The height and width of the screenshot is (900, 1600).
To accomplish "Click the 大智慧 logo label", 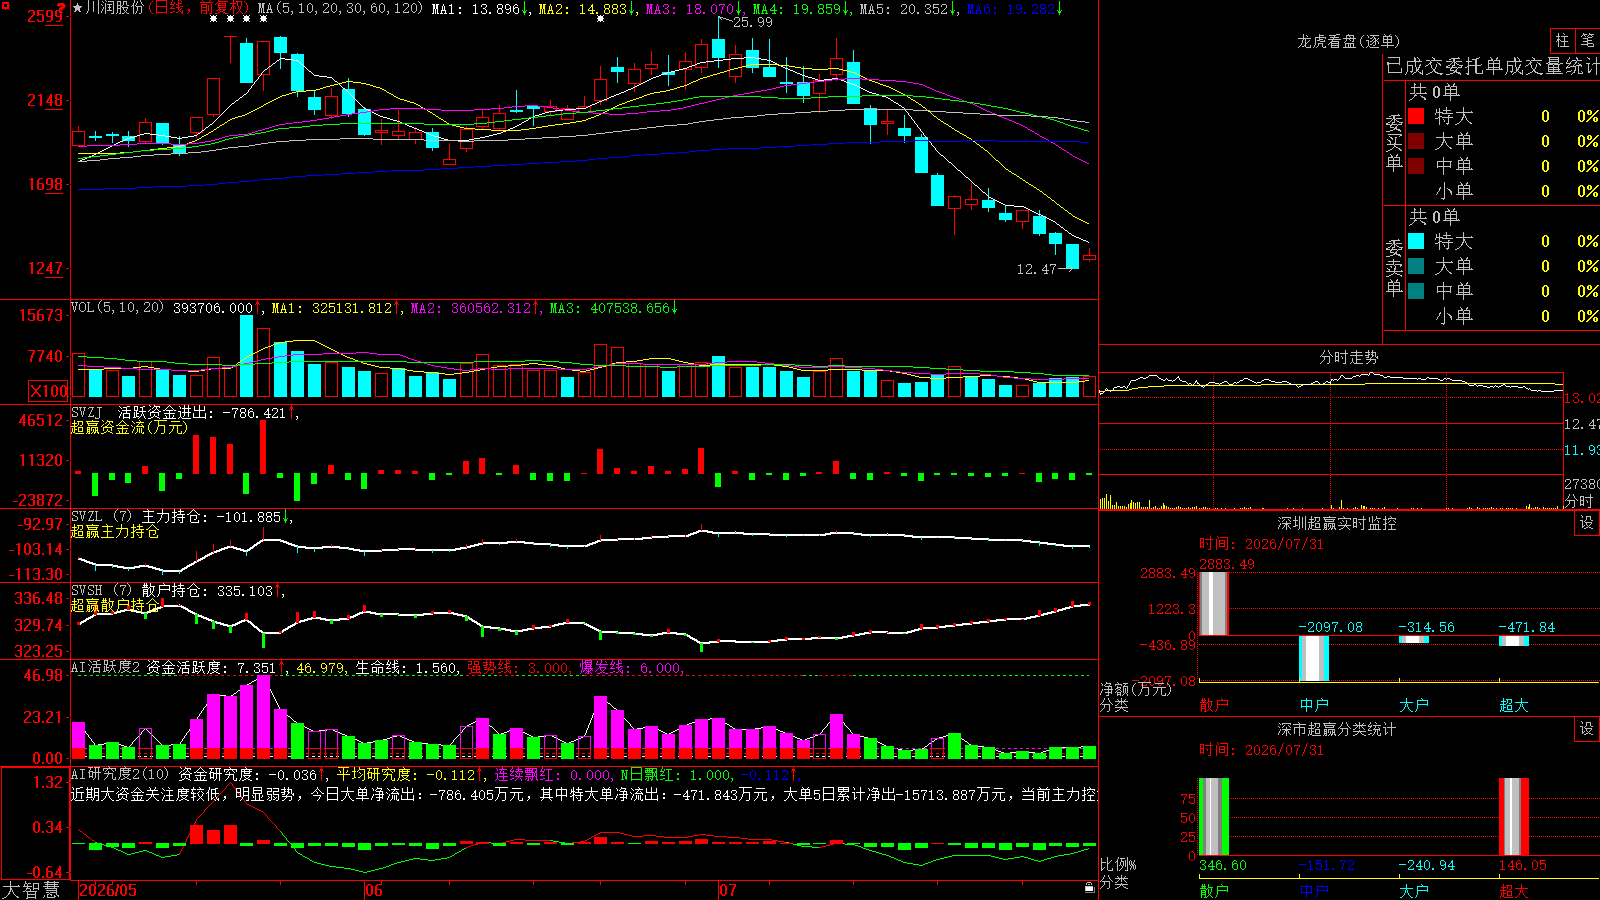I will tap(31, 890).
